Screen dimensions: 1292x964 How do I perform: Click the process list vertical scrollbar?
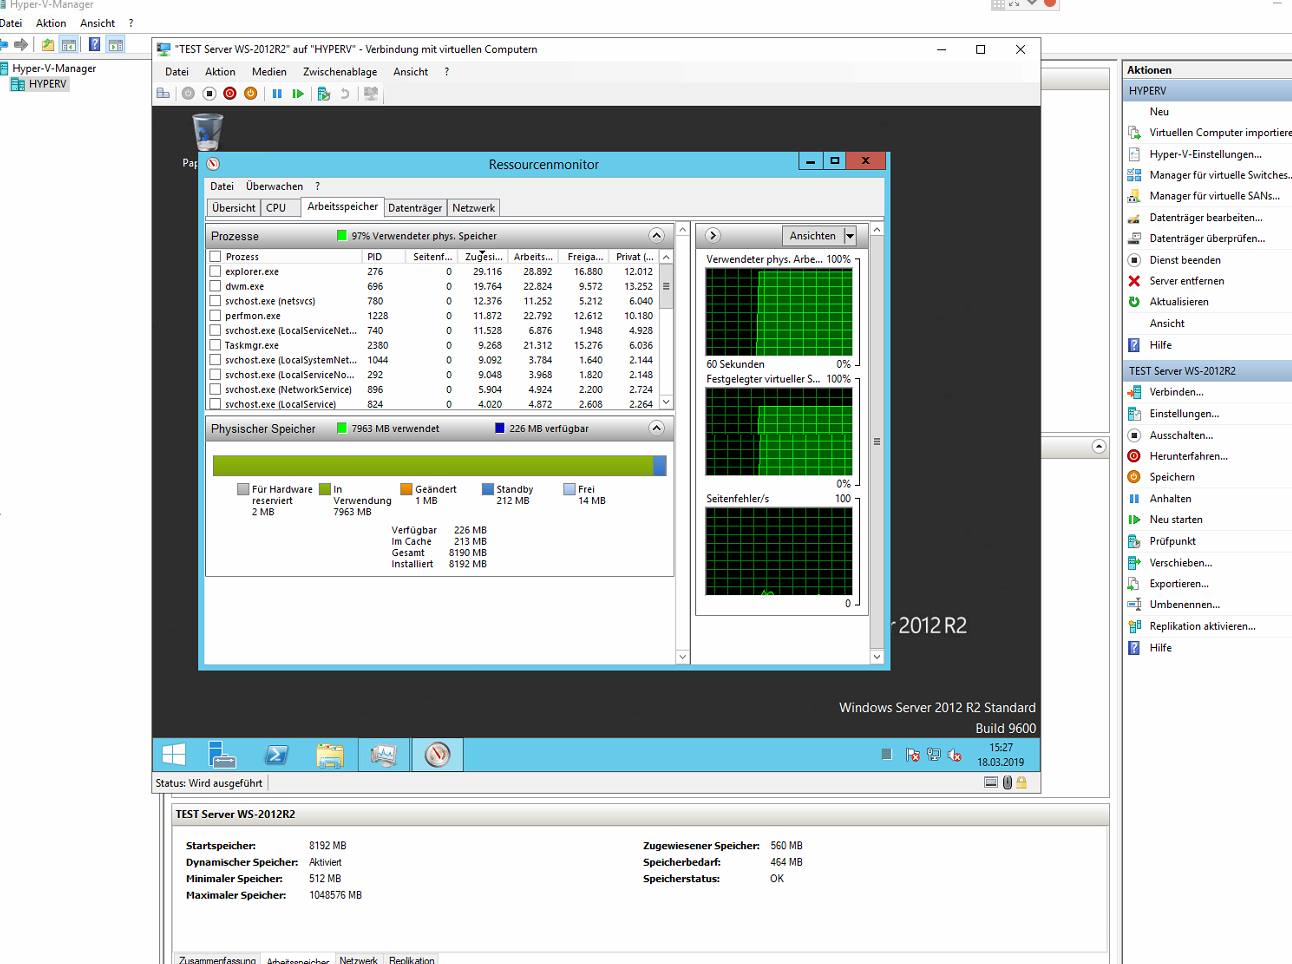[x=666, y=330]
